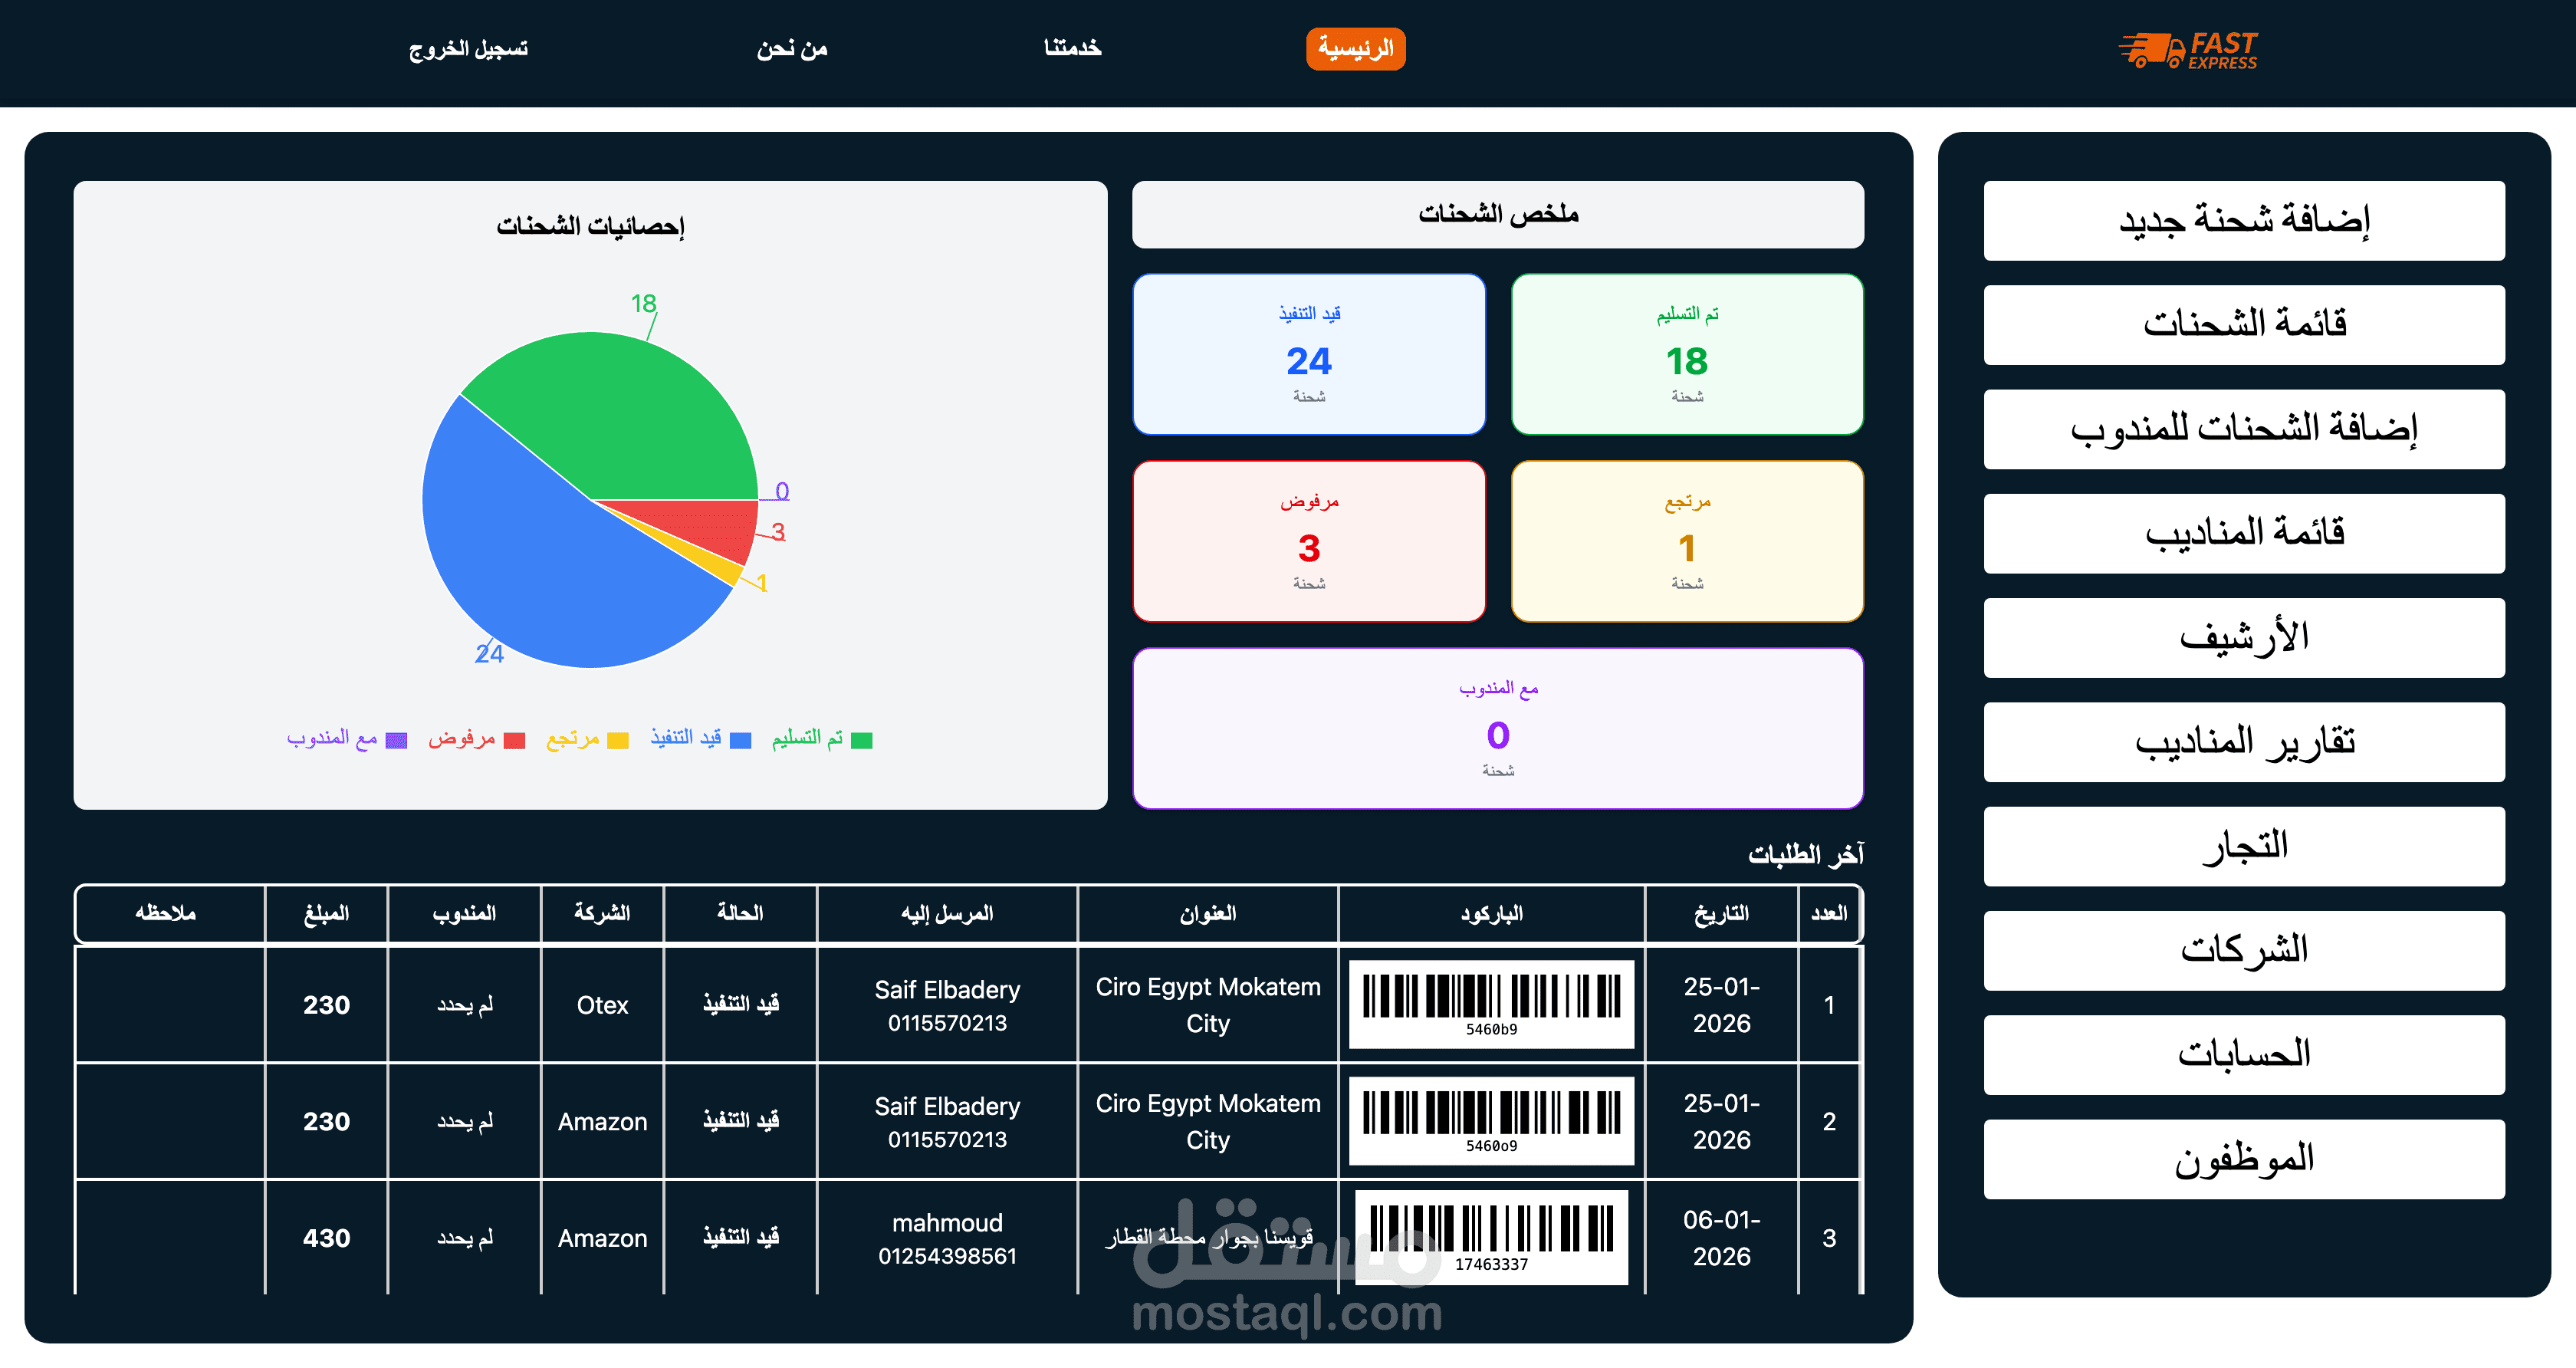This screenshot has width=2576, height=1368.
Task: Click date 06-01-2026 cell
Action: (x=1721, y=1238)
